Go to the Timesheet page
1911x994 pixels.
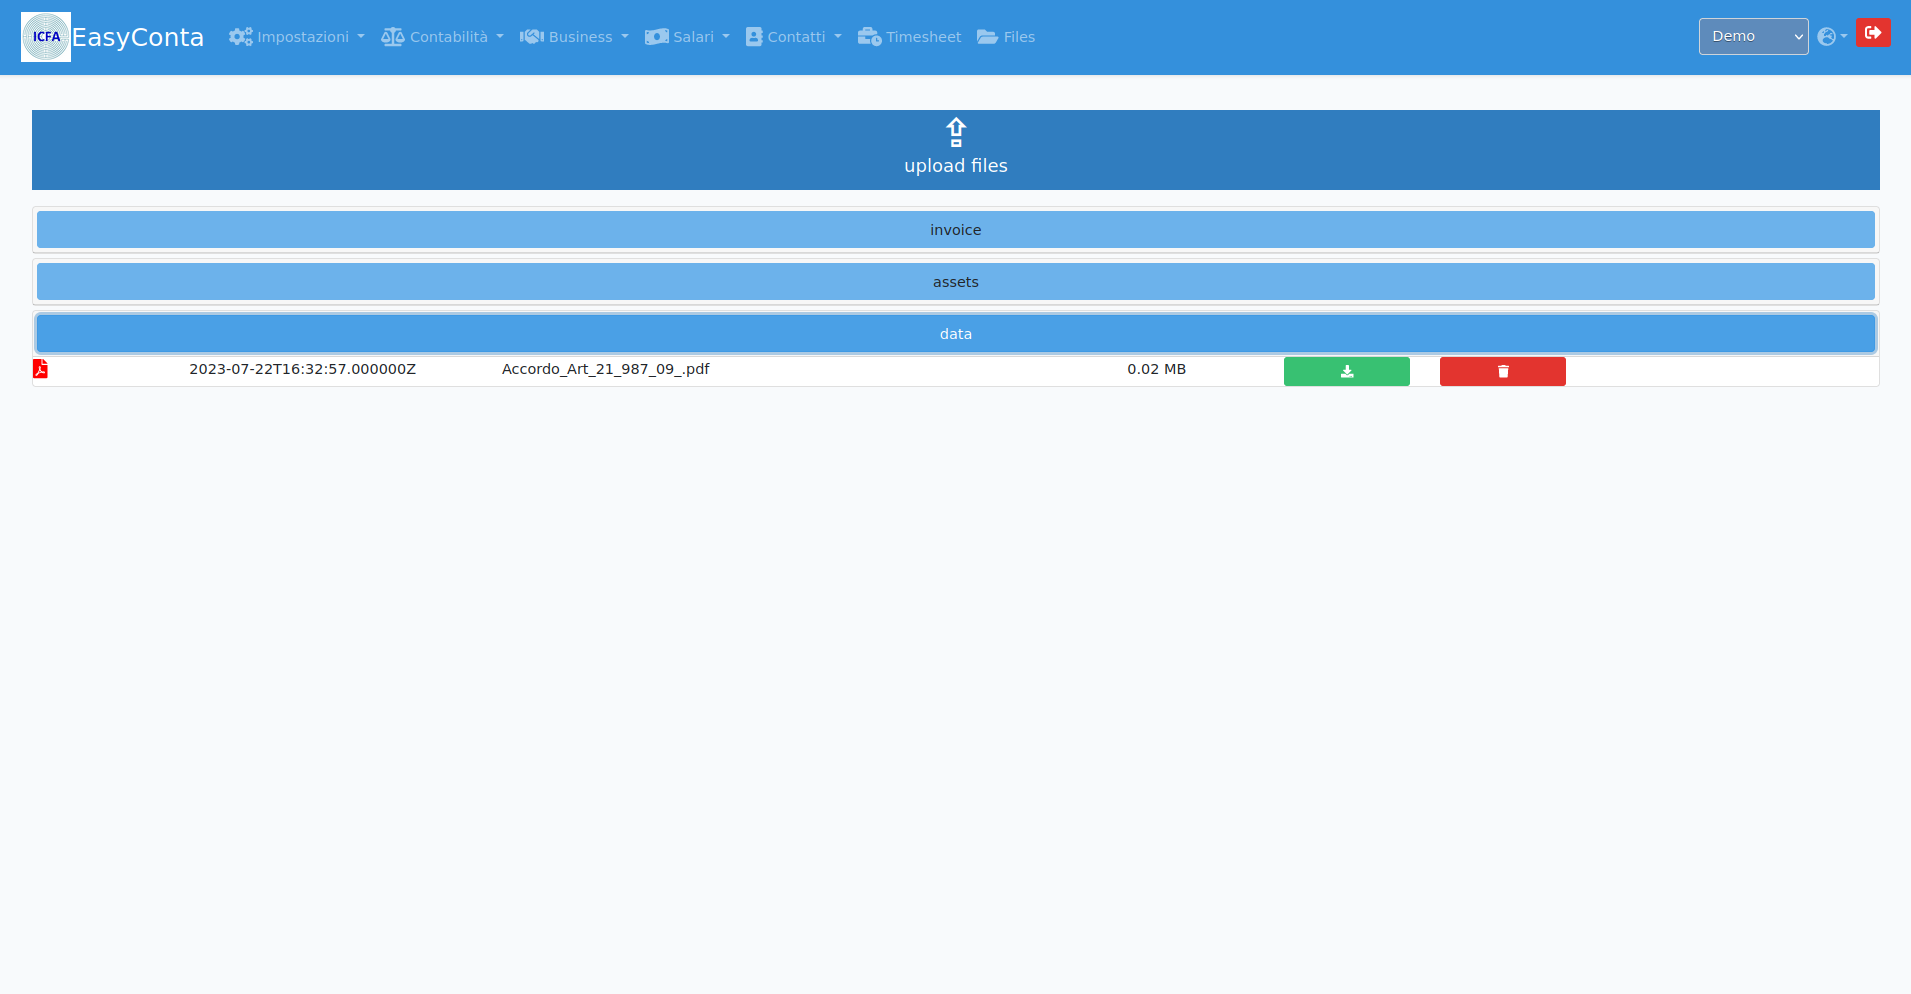[910, 37]
